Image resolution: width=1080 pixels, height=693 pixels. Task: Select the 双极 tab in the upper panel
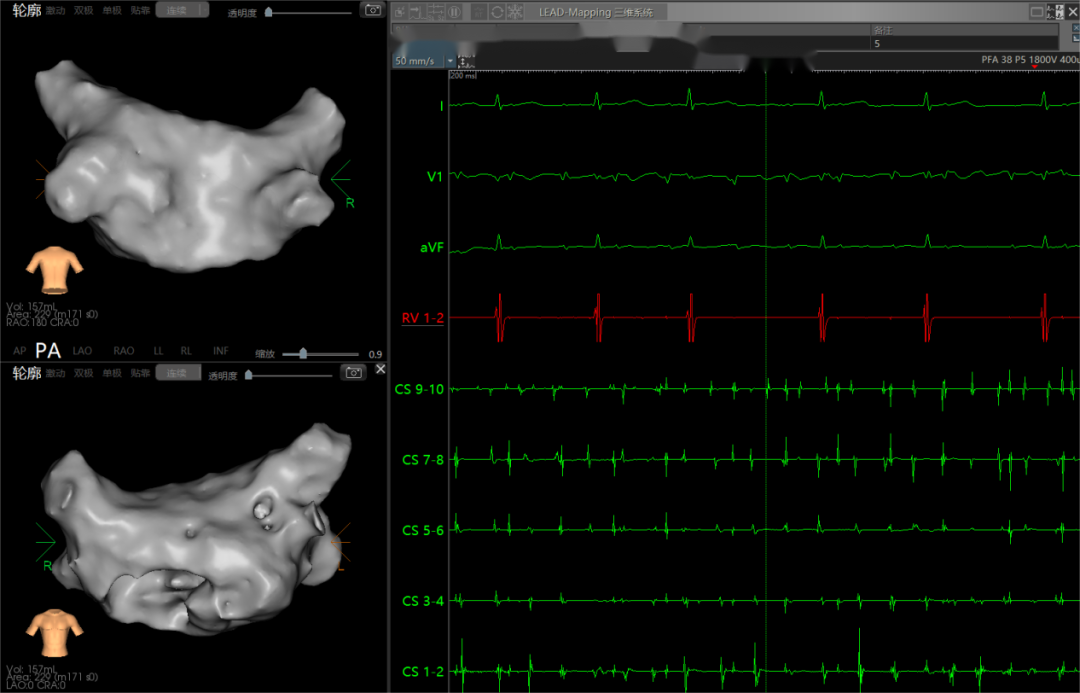[83, 10]
